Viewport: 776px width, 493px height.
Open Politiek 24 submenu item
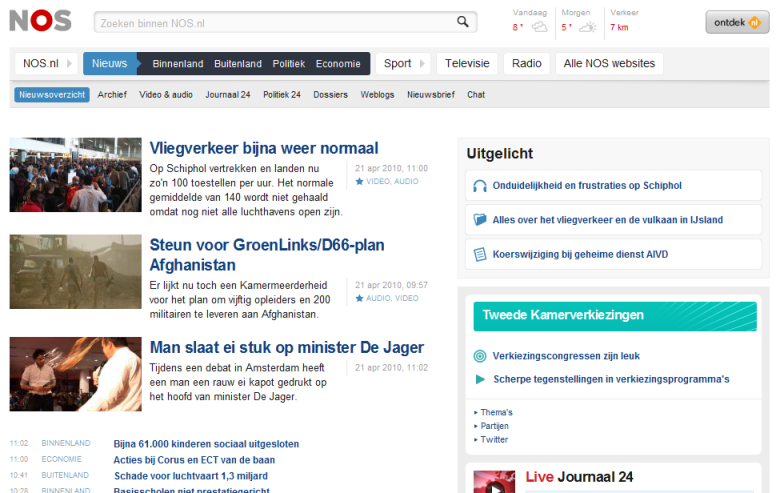[282, 95]
